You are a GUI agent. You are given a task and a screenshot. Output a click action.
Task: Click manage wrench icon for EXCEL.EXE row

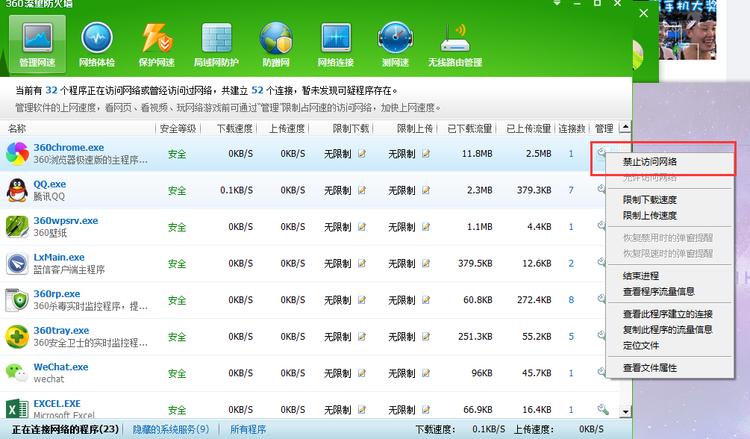[602, 409]
